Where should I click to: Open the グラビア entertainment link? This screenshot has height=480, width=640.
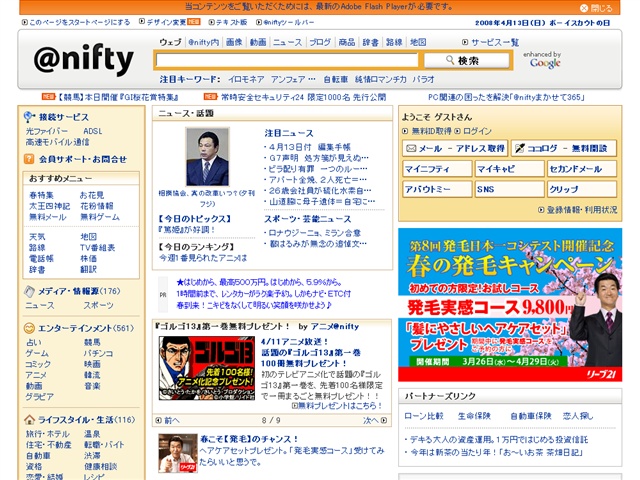(x=40, y=396)
